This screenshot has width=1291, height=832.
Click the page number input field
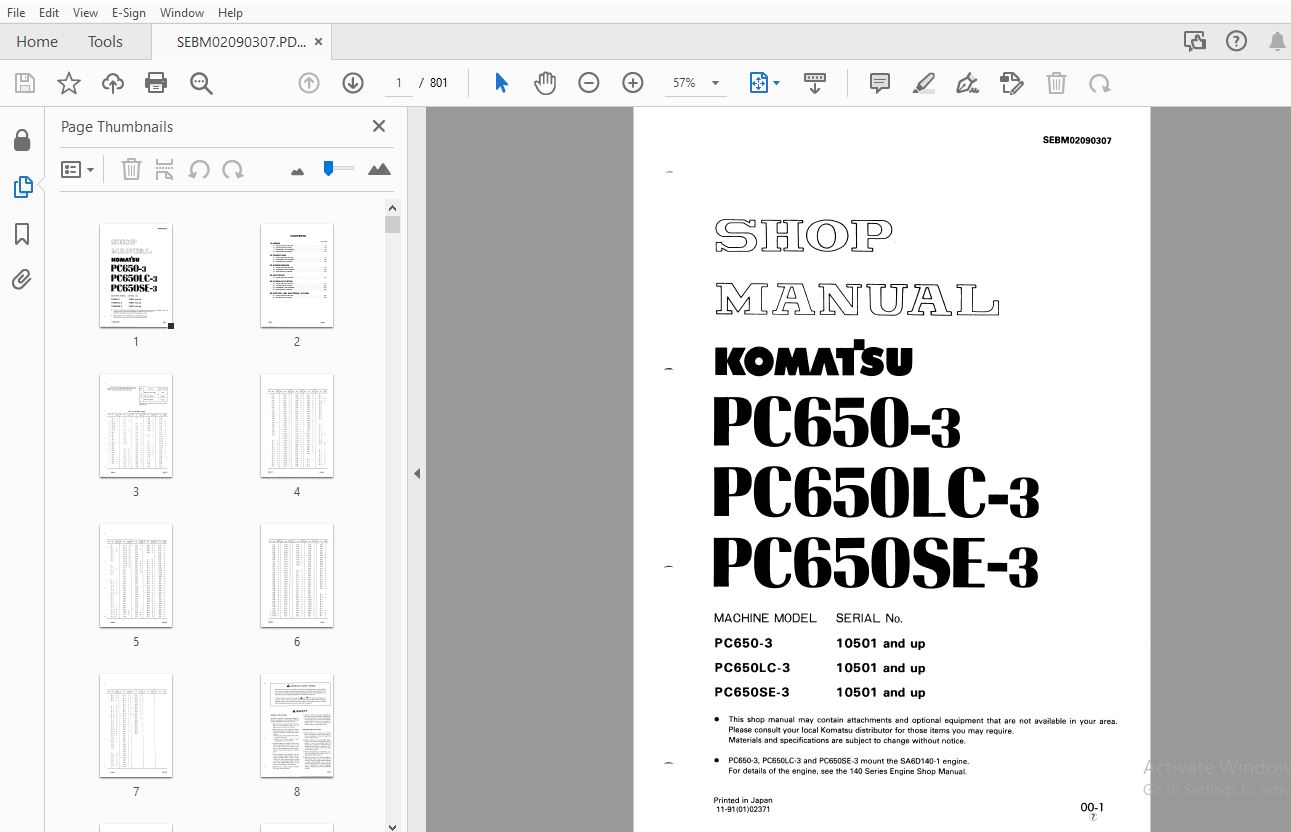coord(398,83)
